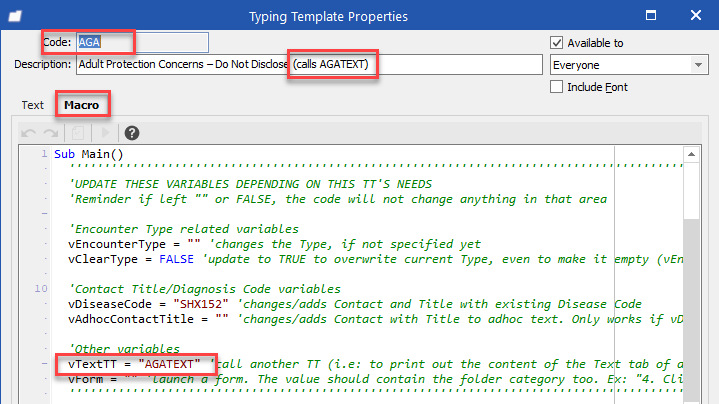Screen dimensions: 719x404
Task: Click the 'Encounter Type related variables comment
Action: [183, 229]
